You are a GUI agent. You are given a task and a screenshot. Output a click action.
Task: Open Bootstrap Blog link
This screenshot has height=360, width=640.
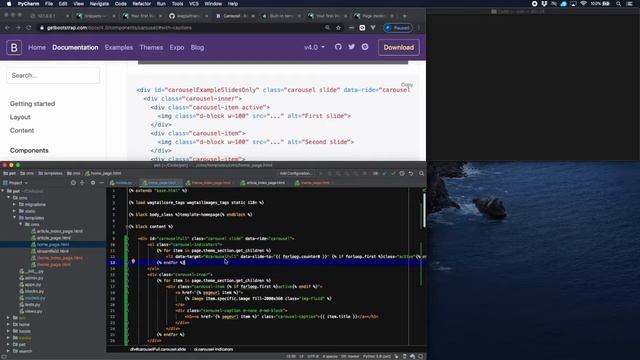click(197, 47)
